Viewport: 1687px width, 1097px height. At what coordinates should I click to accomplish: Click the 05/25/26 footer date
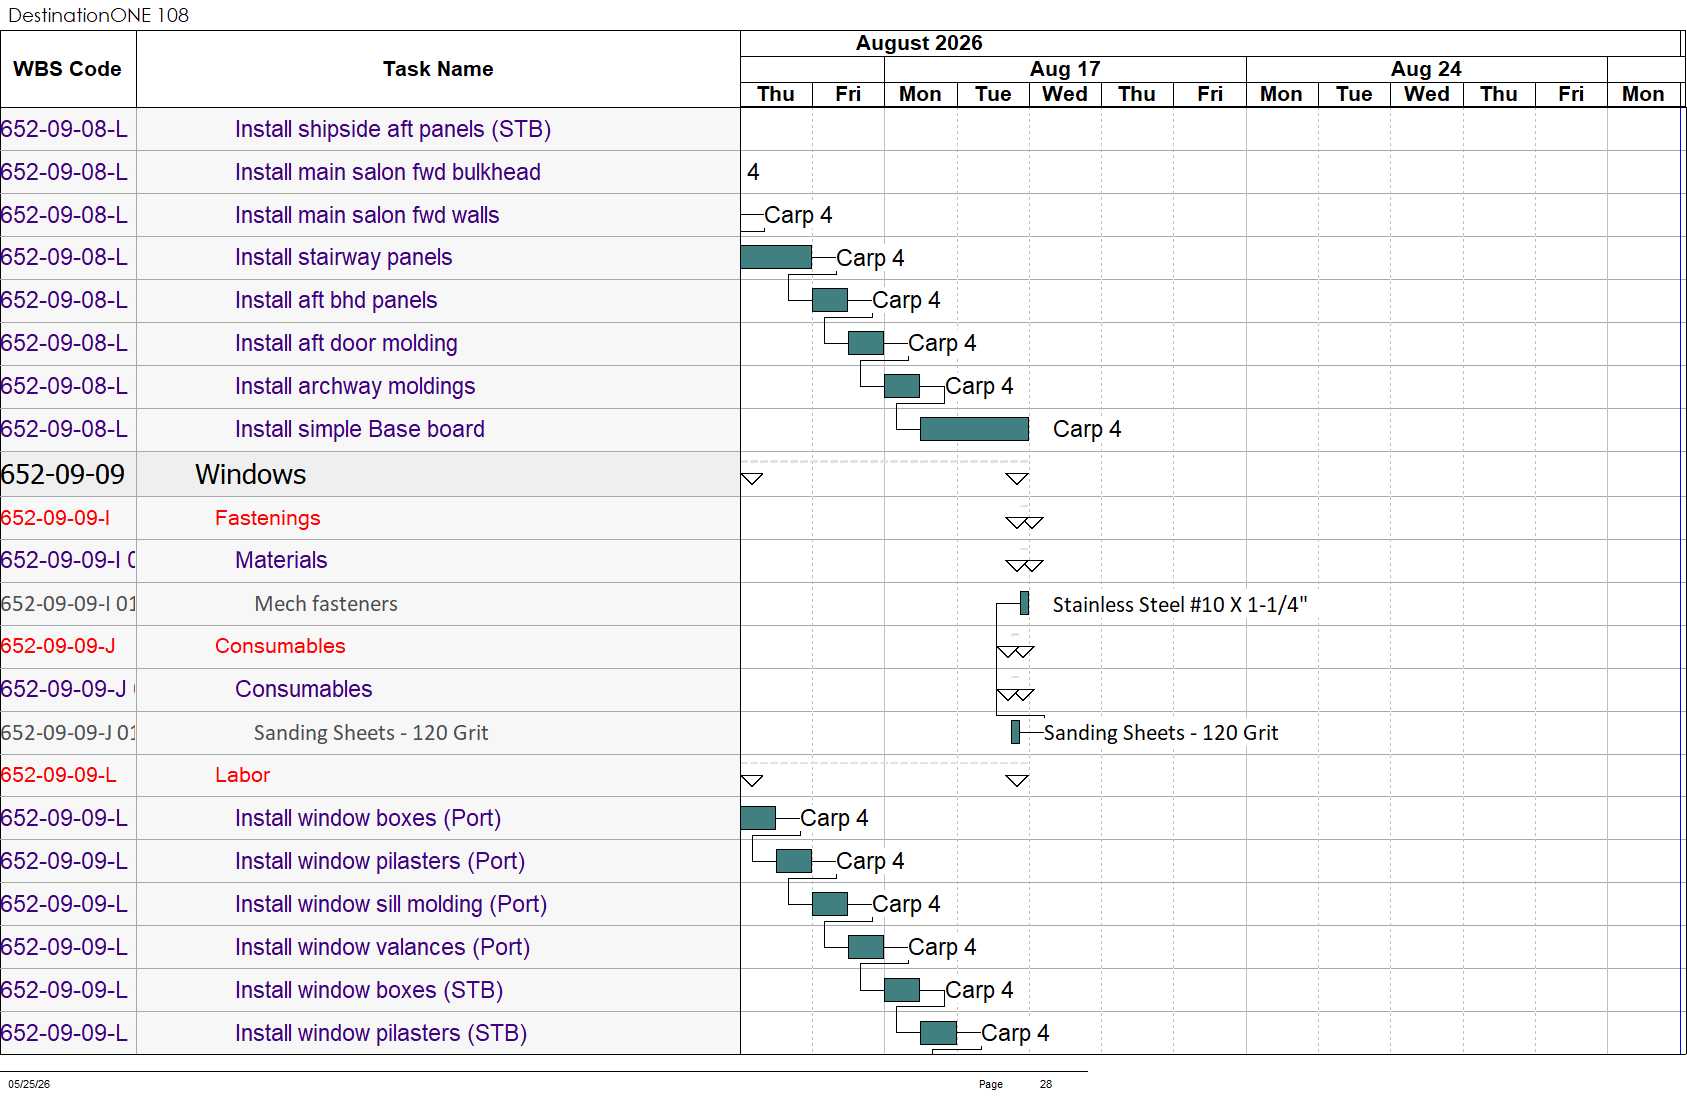pos(29,1084)
